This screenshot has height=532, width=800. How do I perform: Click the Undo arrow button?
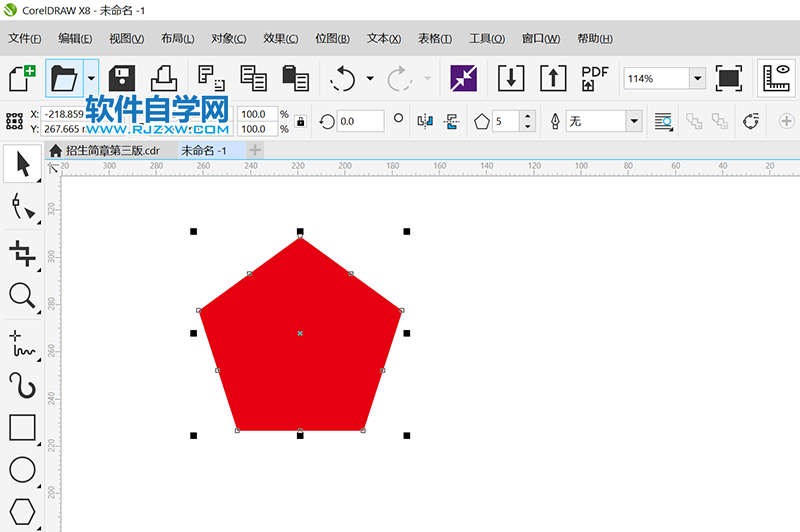tap(343, 78)
